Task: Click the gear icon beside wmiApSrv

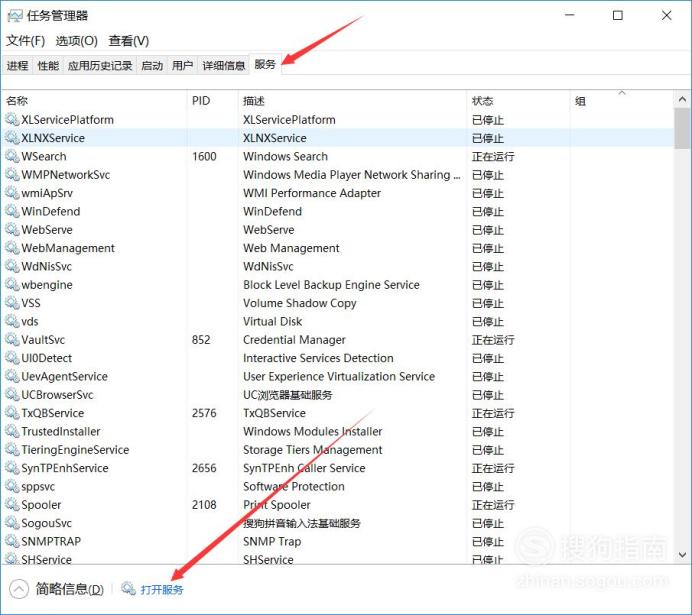Action: point(12,193)
